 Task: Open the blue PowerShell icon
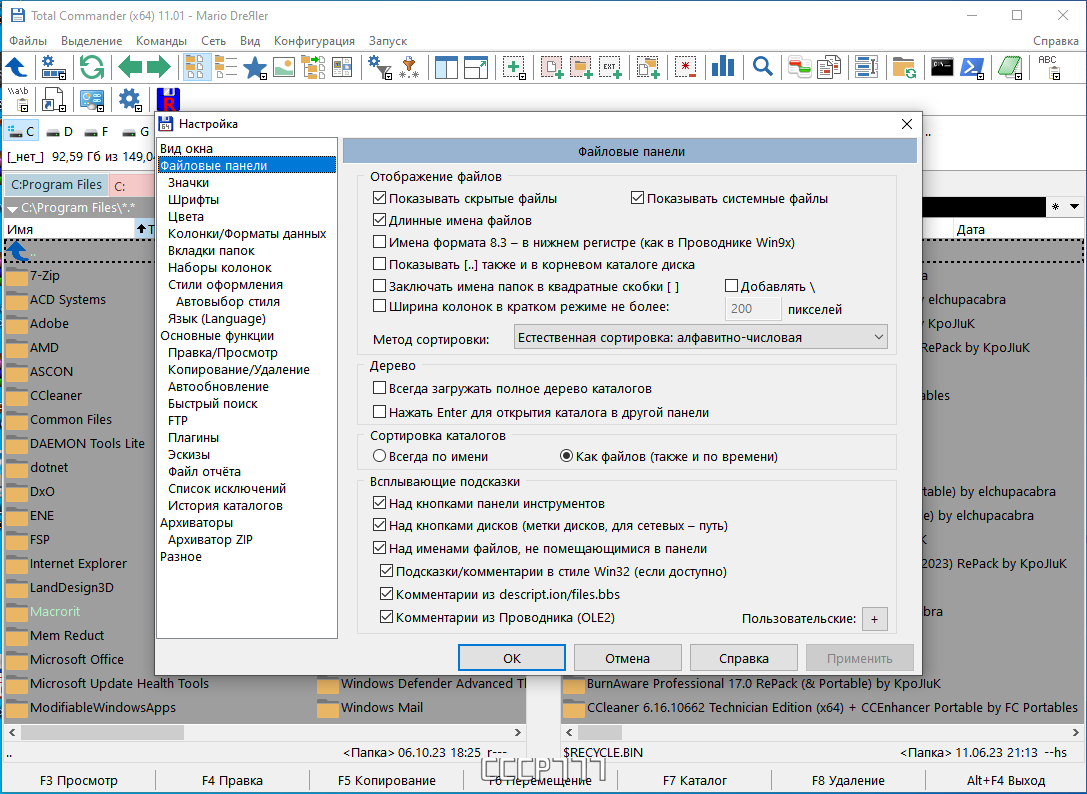(x=971, y=67)
